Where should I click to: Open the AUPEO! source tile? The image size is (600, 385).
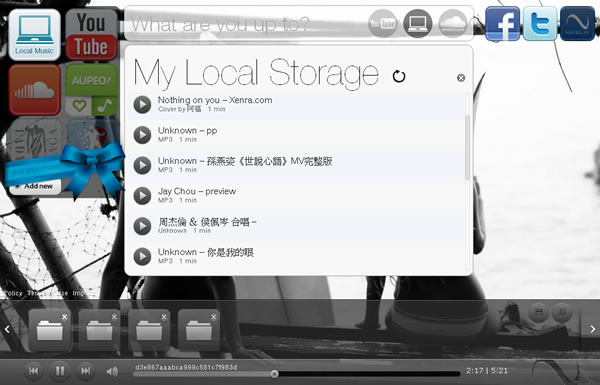pos(91,80)
